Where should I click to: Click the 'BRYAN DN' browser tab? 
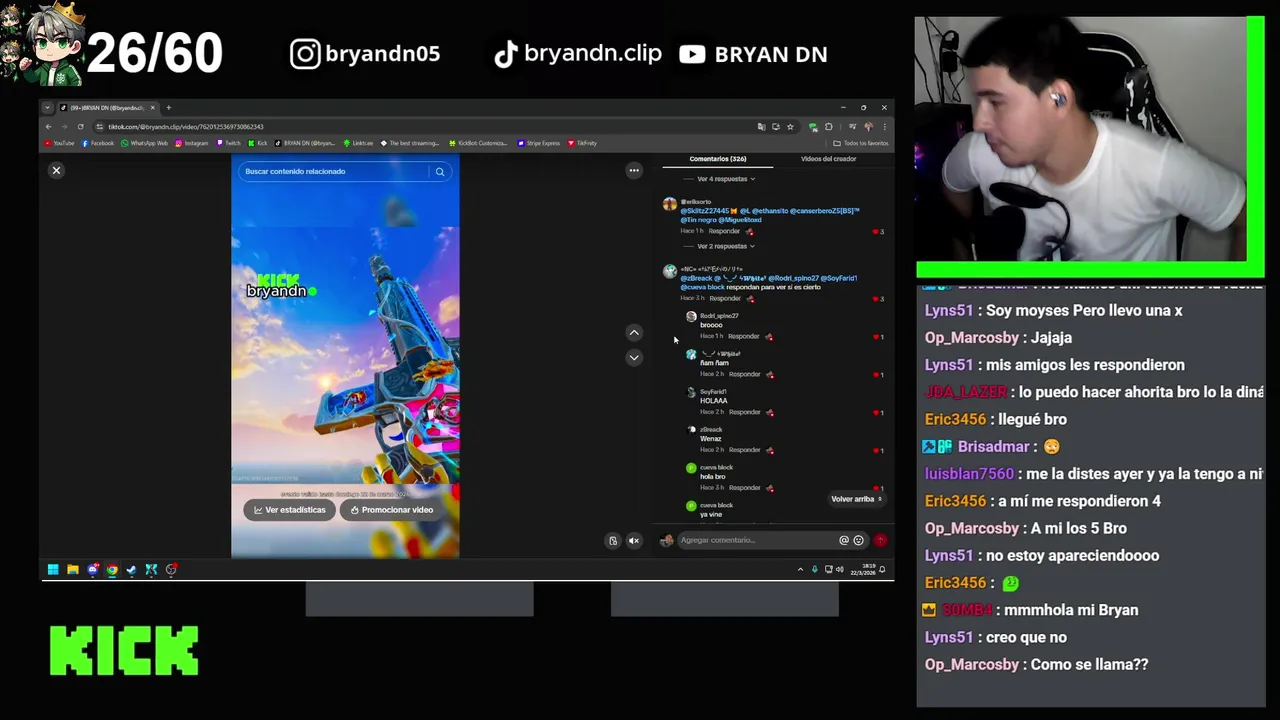pos(107,108)
